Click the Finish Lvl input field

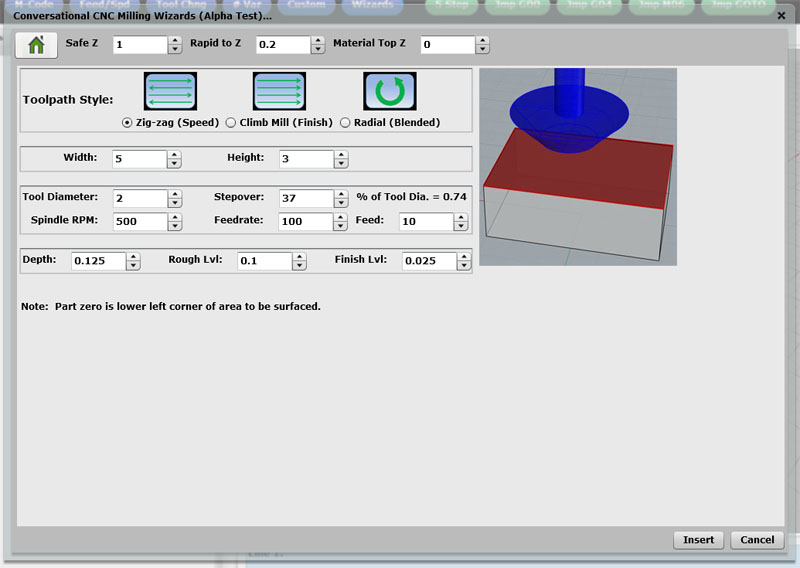tap(429, 261)
